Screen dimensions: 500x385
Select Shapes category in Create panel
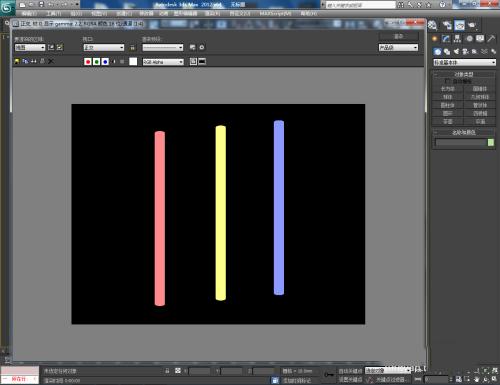pos(447,51)
